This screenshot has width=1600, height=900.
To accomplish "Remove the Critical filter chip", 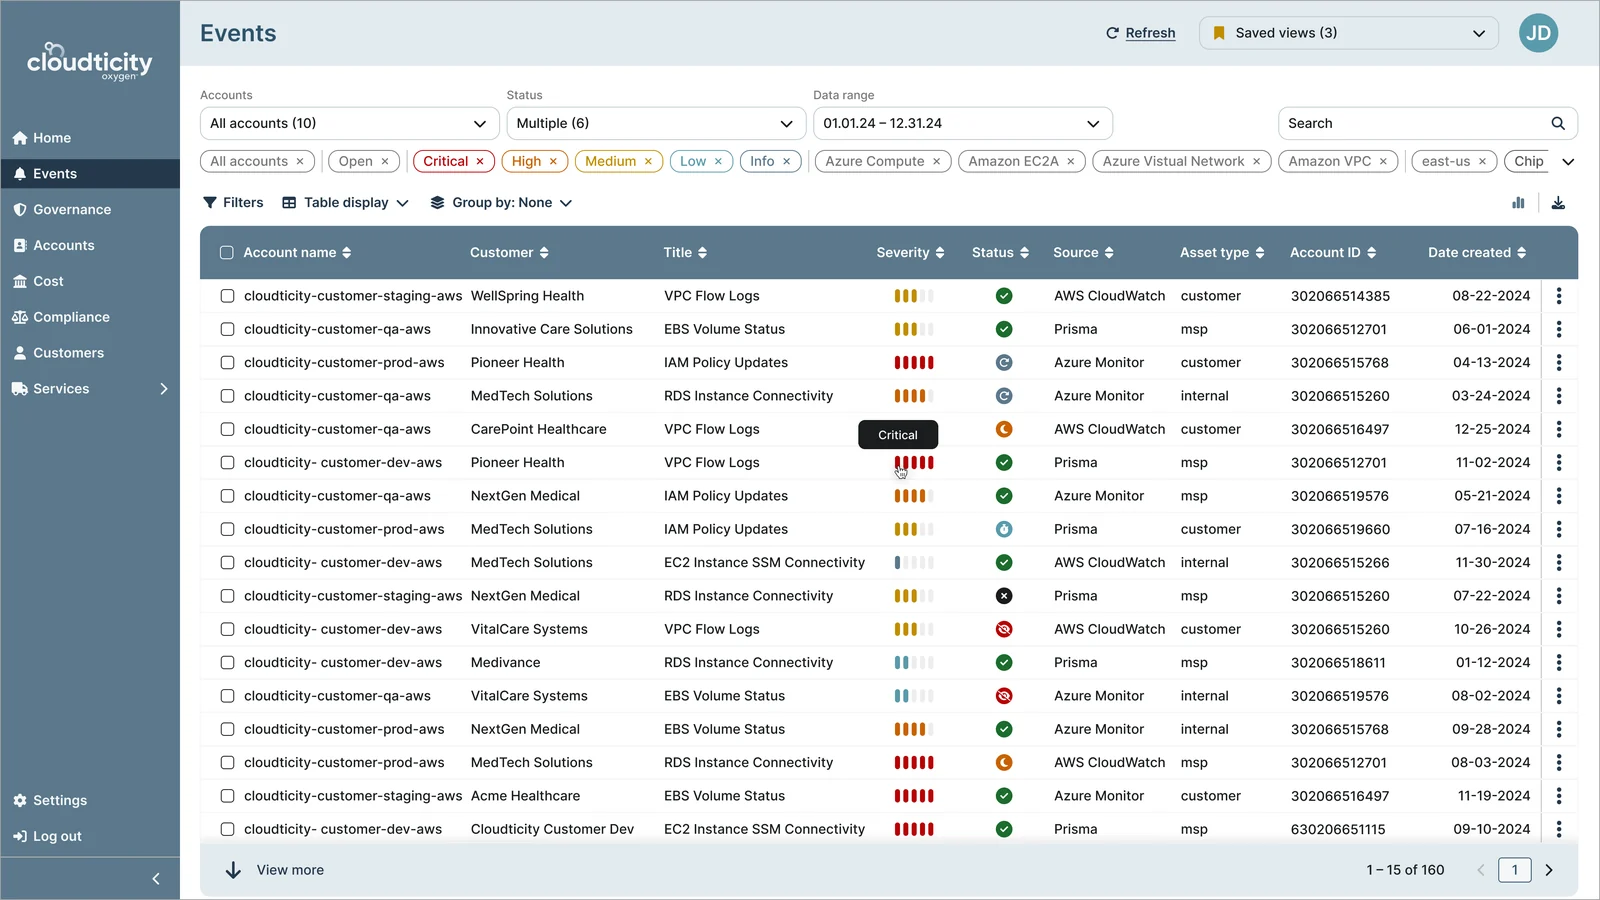I will click(480, 161).
